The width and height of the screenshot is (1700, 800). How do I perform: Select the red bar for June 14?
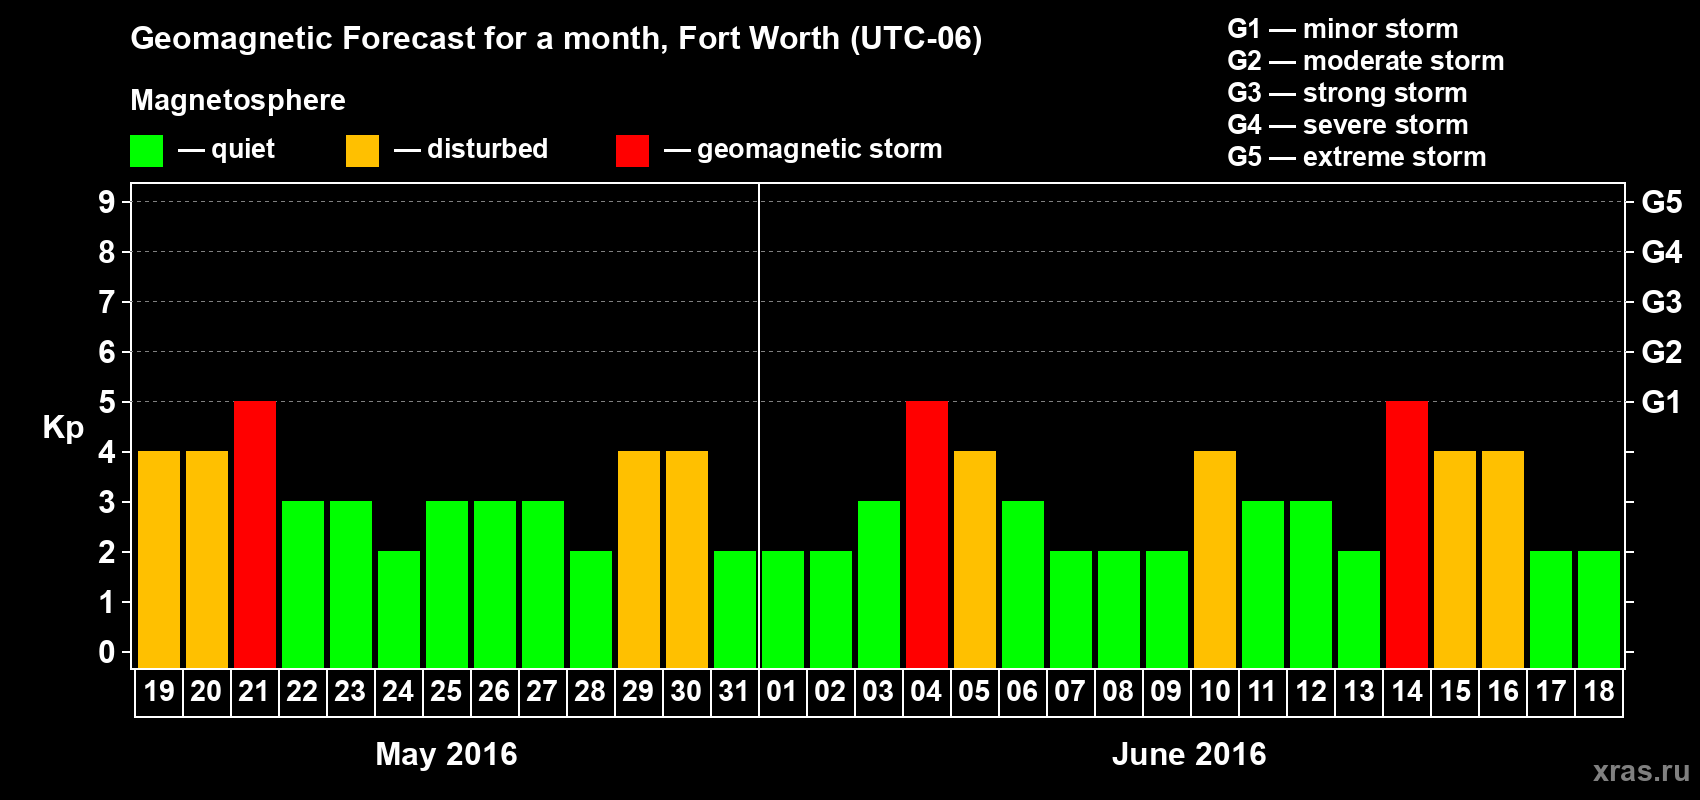point(1407,535)
